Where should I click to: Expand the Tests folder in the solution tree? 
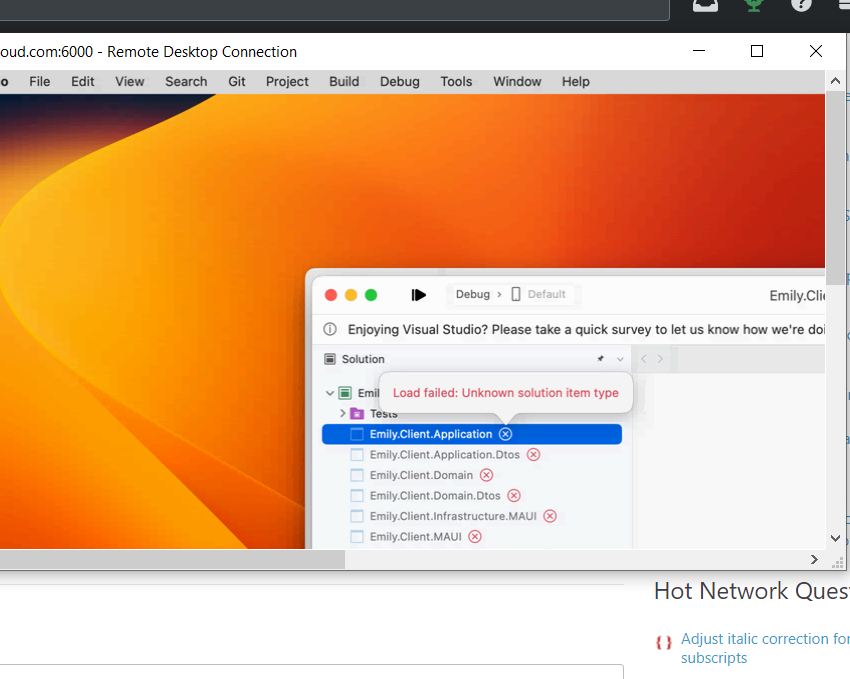coord(345,413)
